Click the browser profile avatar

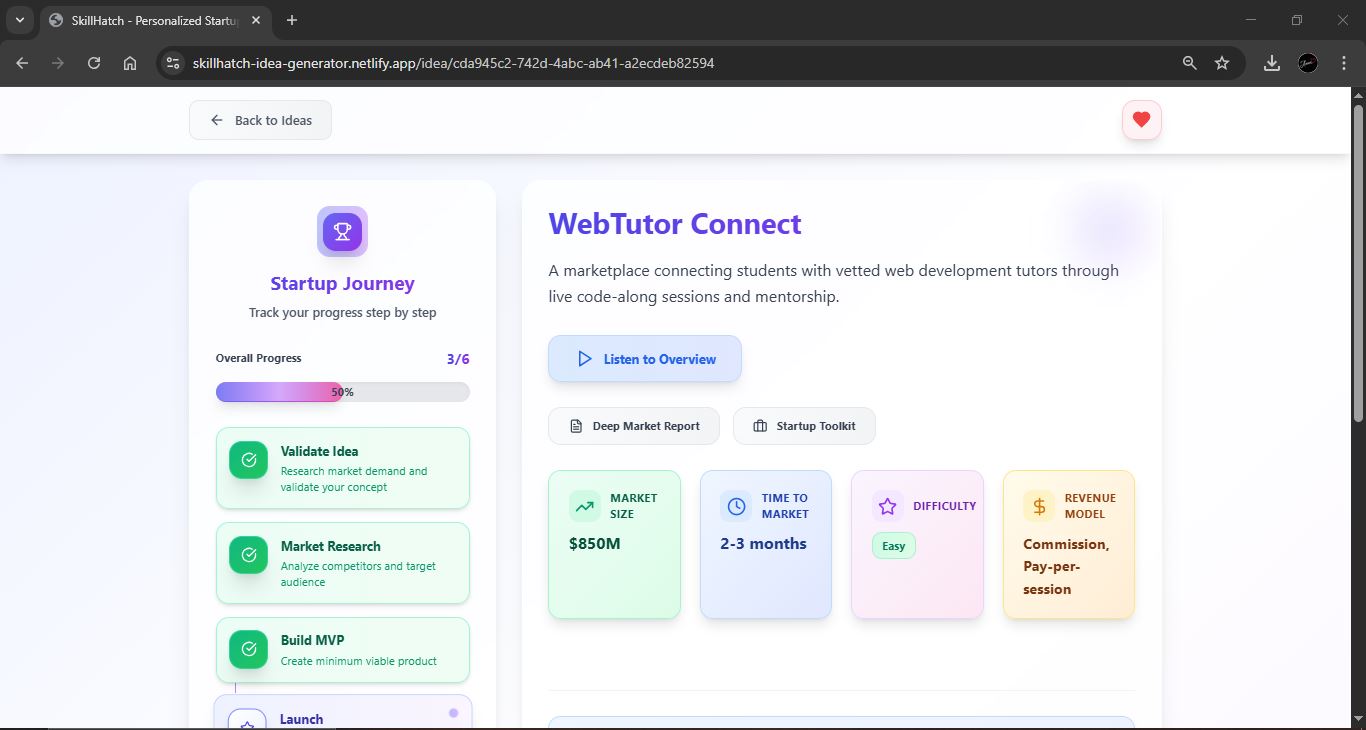(1308, 63)
